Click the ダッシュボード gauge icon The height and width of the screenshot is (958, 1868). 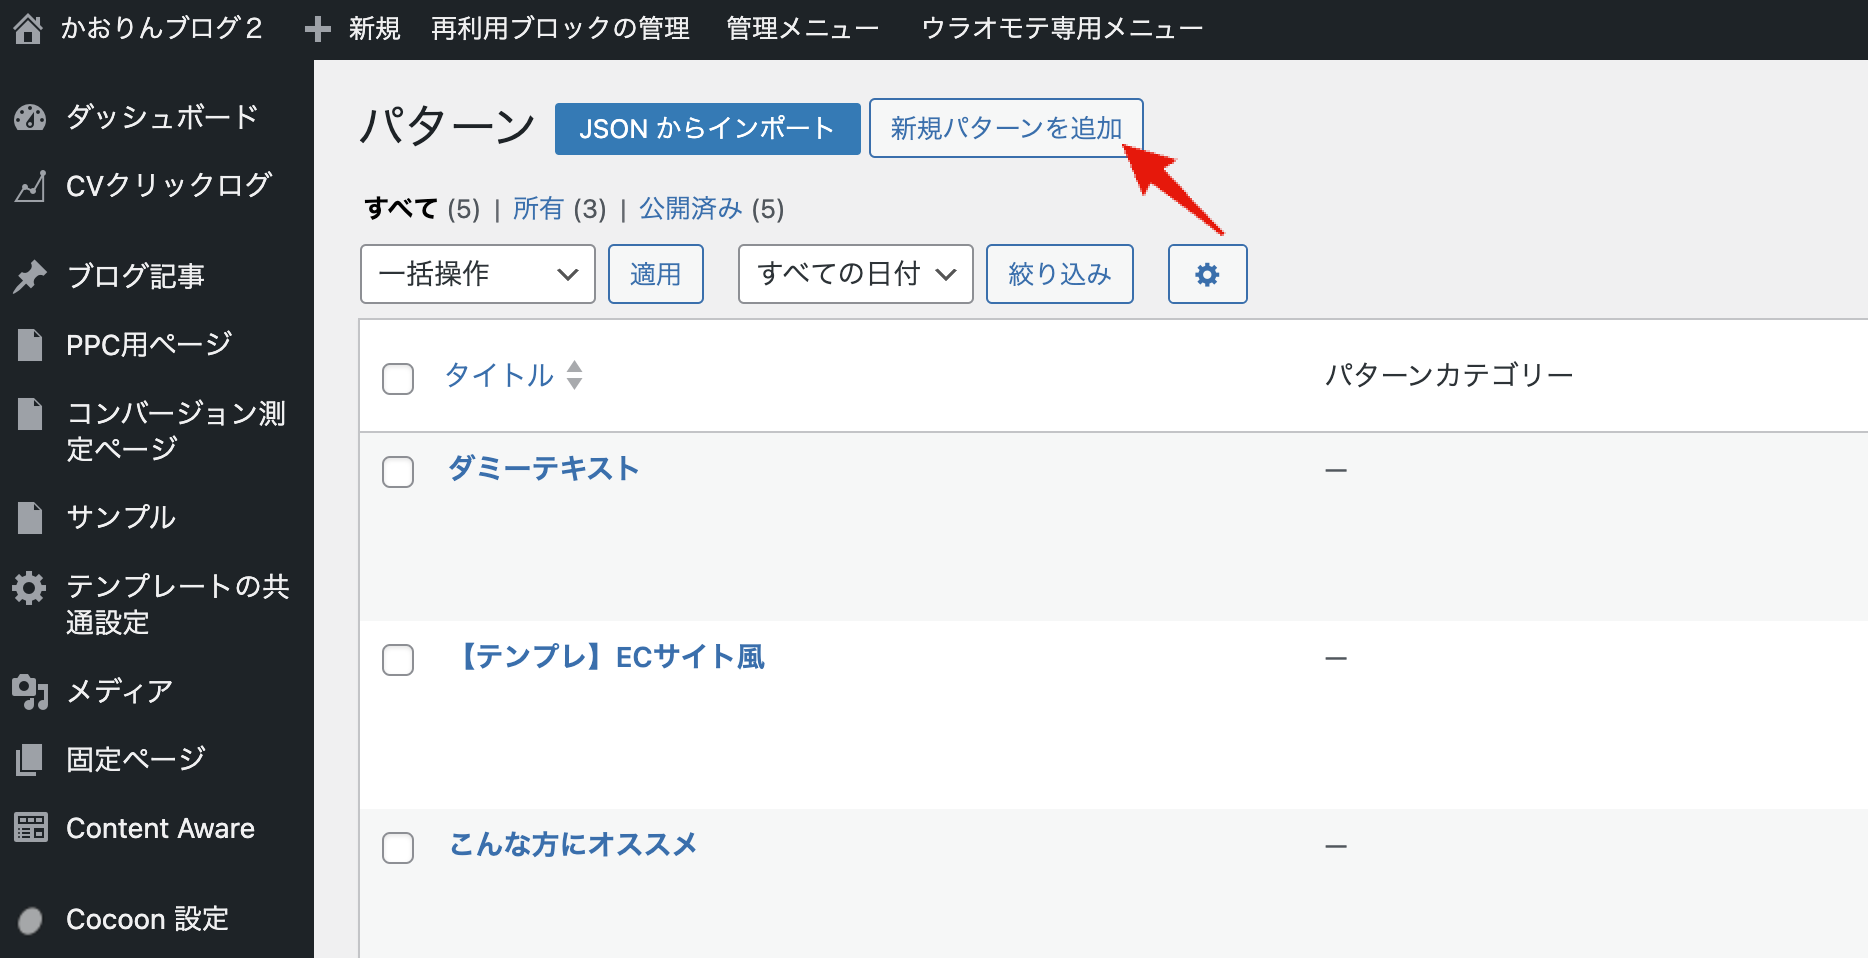click(x=30, y=118)
